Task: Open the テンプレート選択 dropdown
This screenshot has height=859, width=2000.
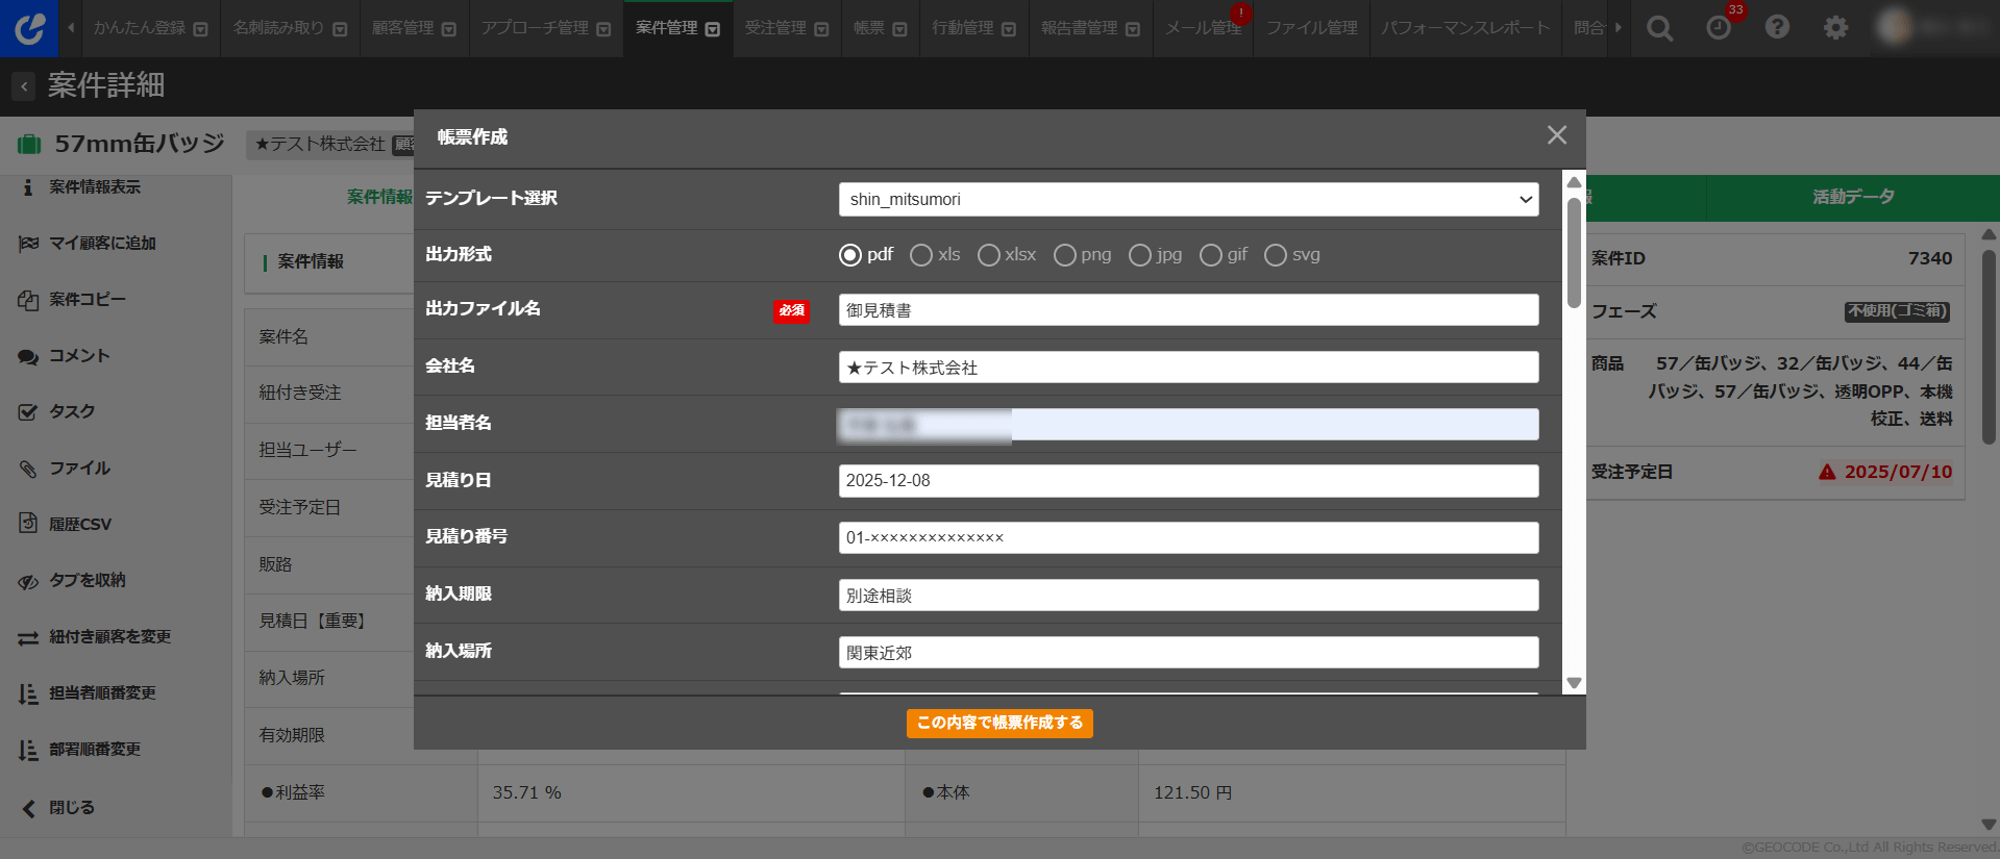Action: click(x=1188, y=199)
